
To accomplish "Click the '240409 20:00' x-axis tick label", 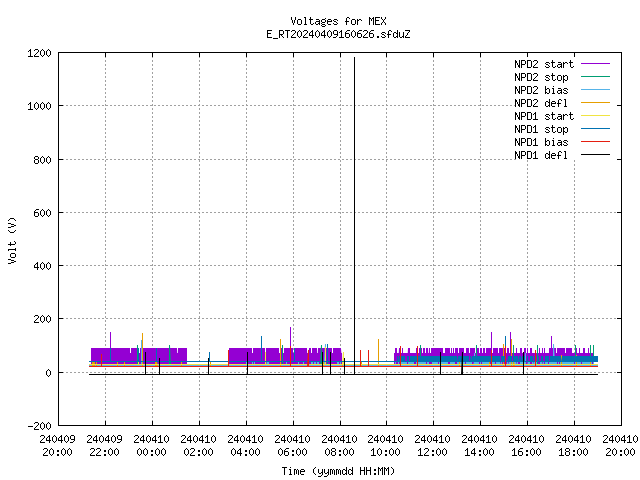I will pyautogui.click(x=58, y=446).
